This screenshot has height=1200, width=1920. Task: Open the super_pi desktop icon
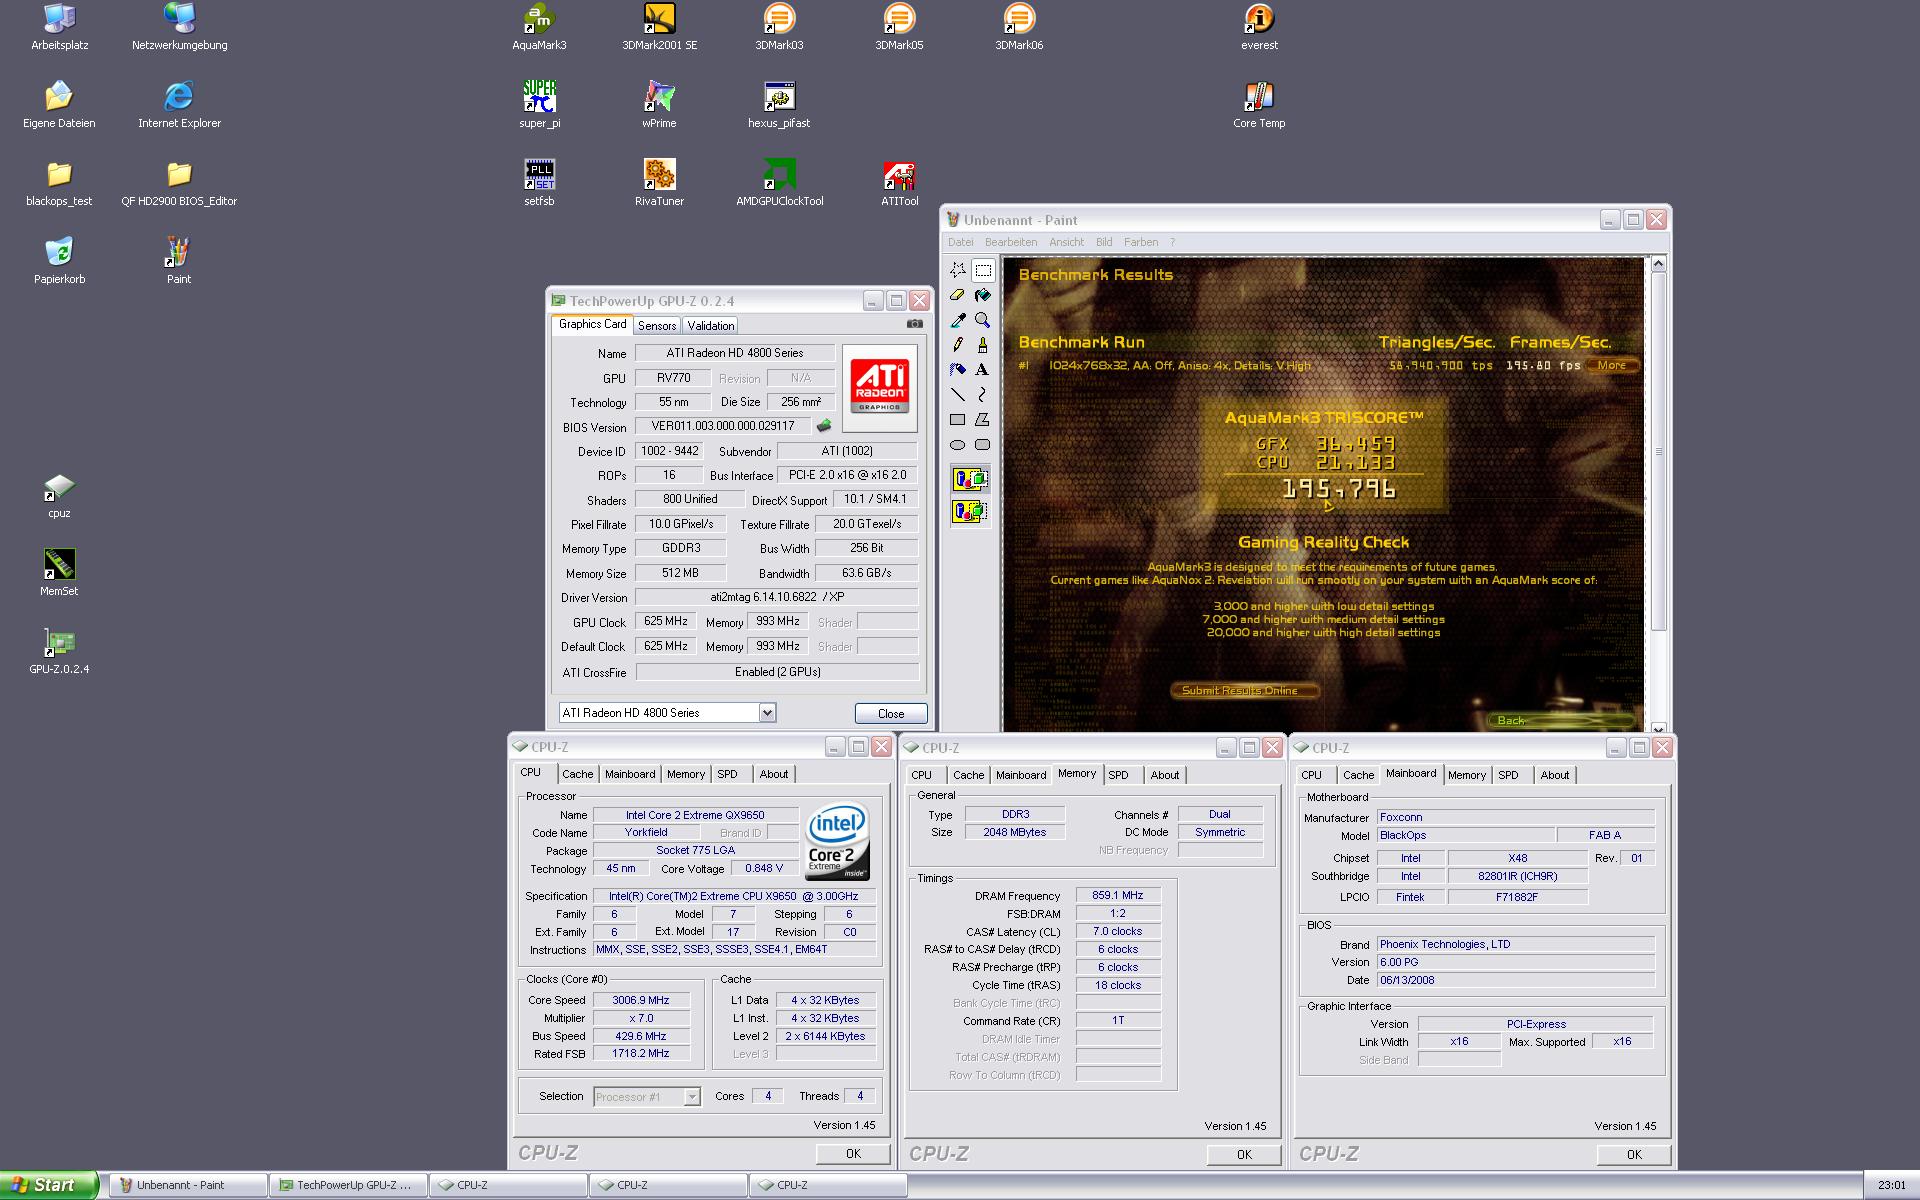pyautogui.click(x=539, y=105)
